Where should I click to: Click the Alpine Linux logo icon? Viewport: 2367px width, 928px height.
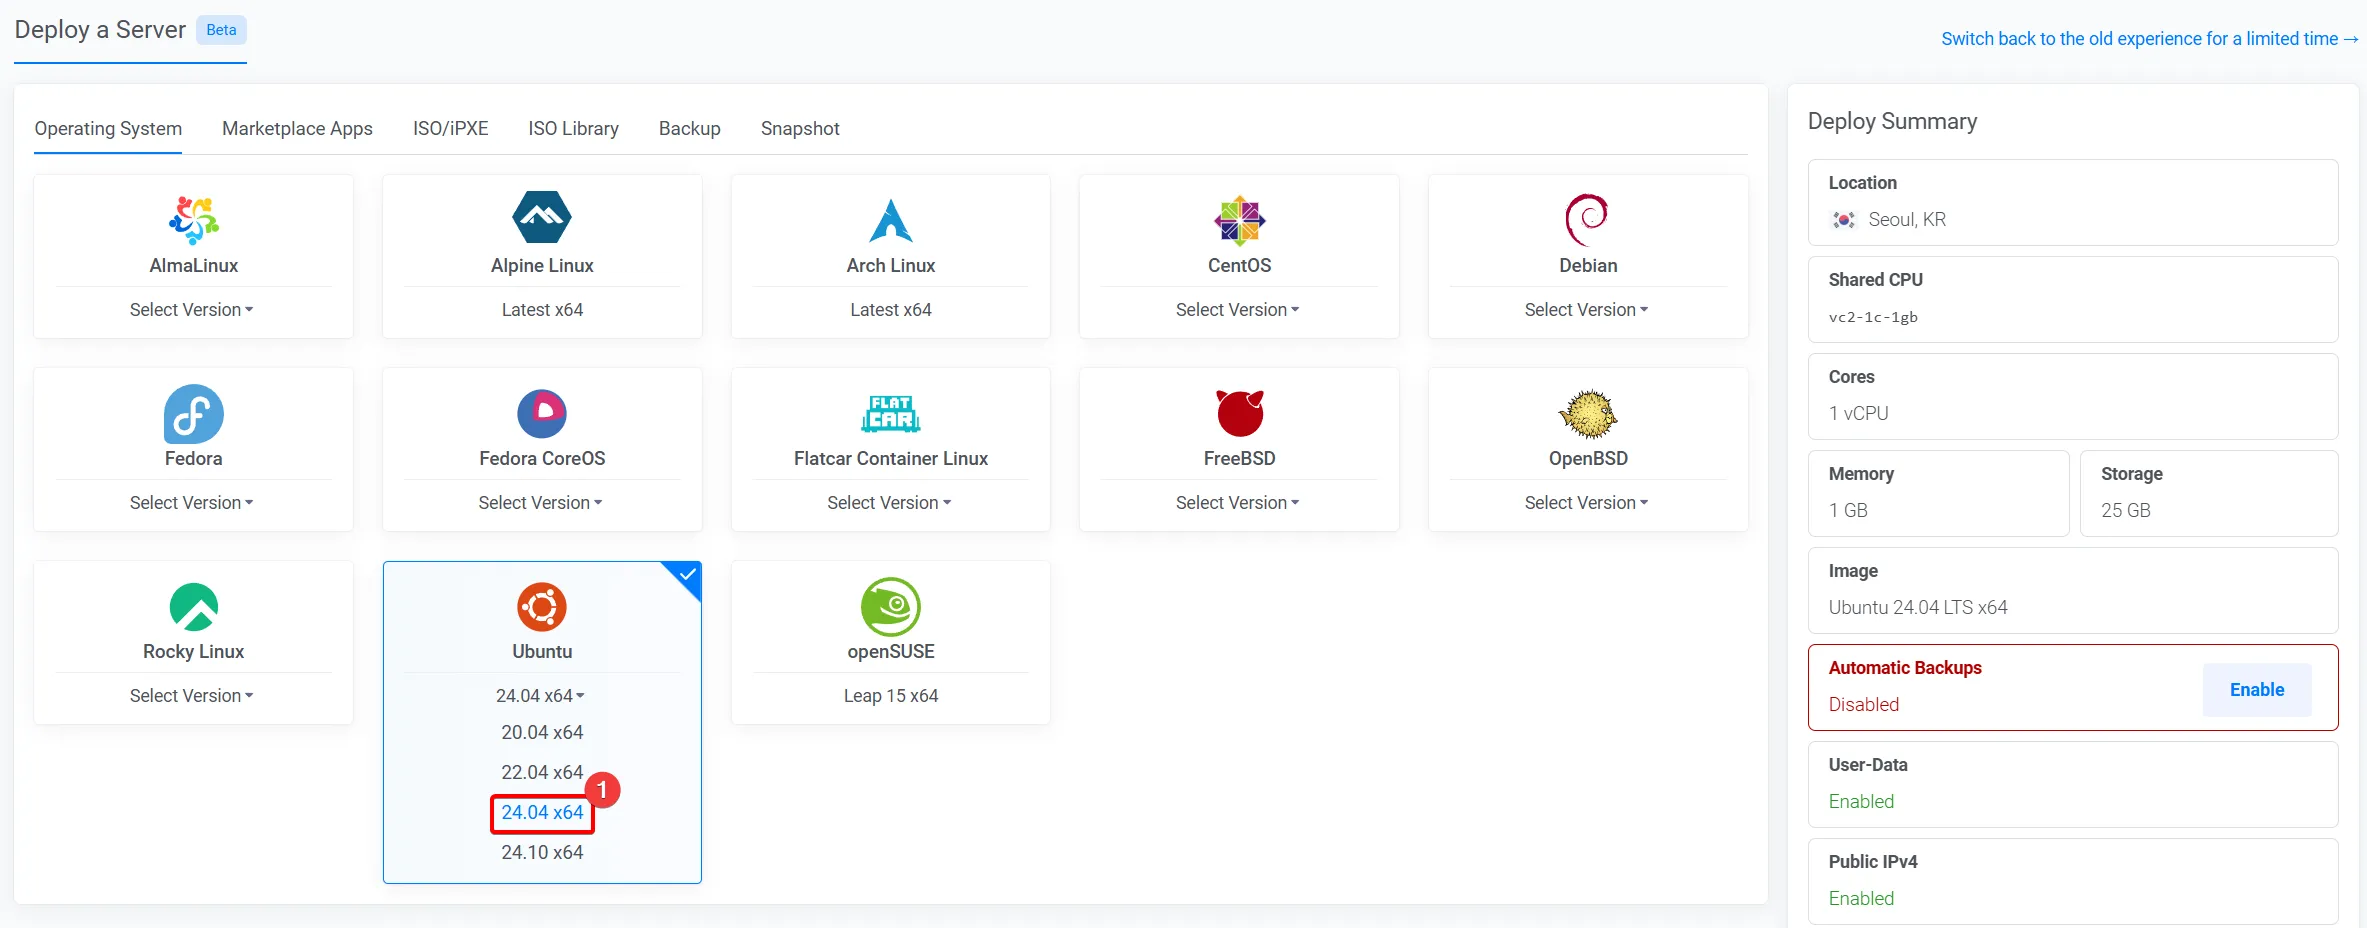click(x=542, y=218)
